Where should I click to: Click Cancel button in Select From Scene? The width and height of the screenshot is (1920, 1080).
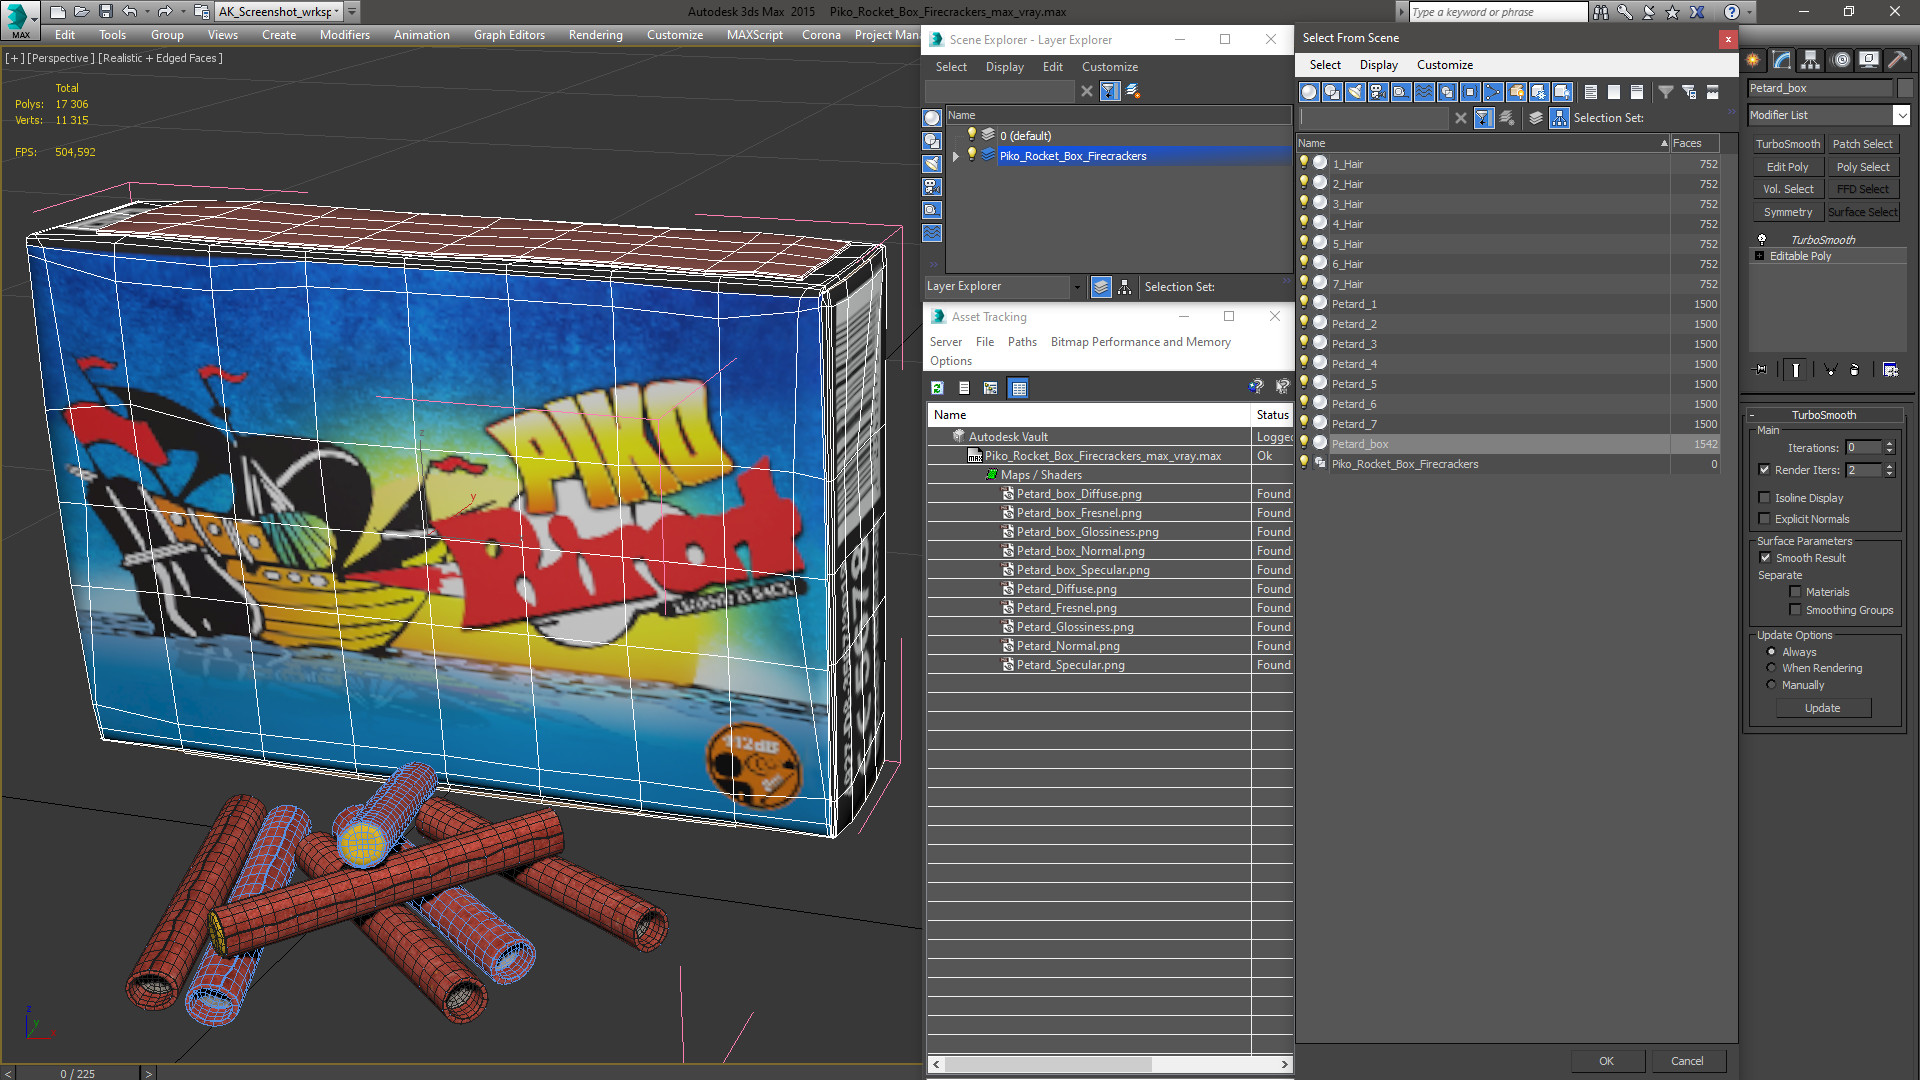(1687, 1061)
